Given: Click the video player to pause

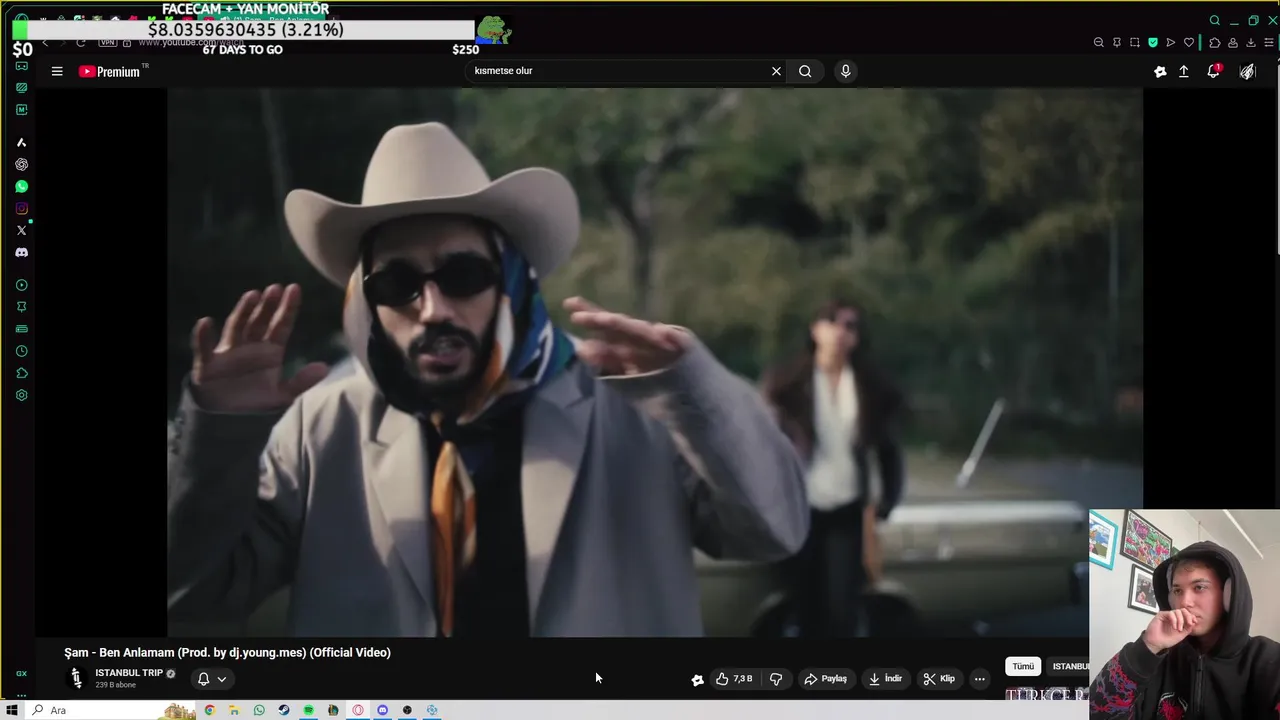Looking at the screenshot, I should [655, 362].
